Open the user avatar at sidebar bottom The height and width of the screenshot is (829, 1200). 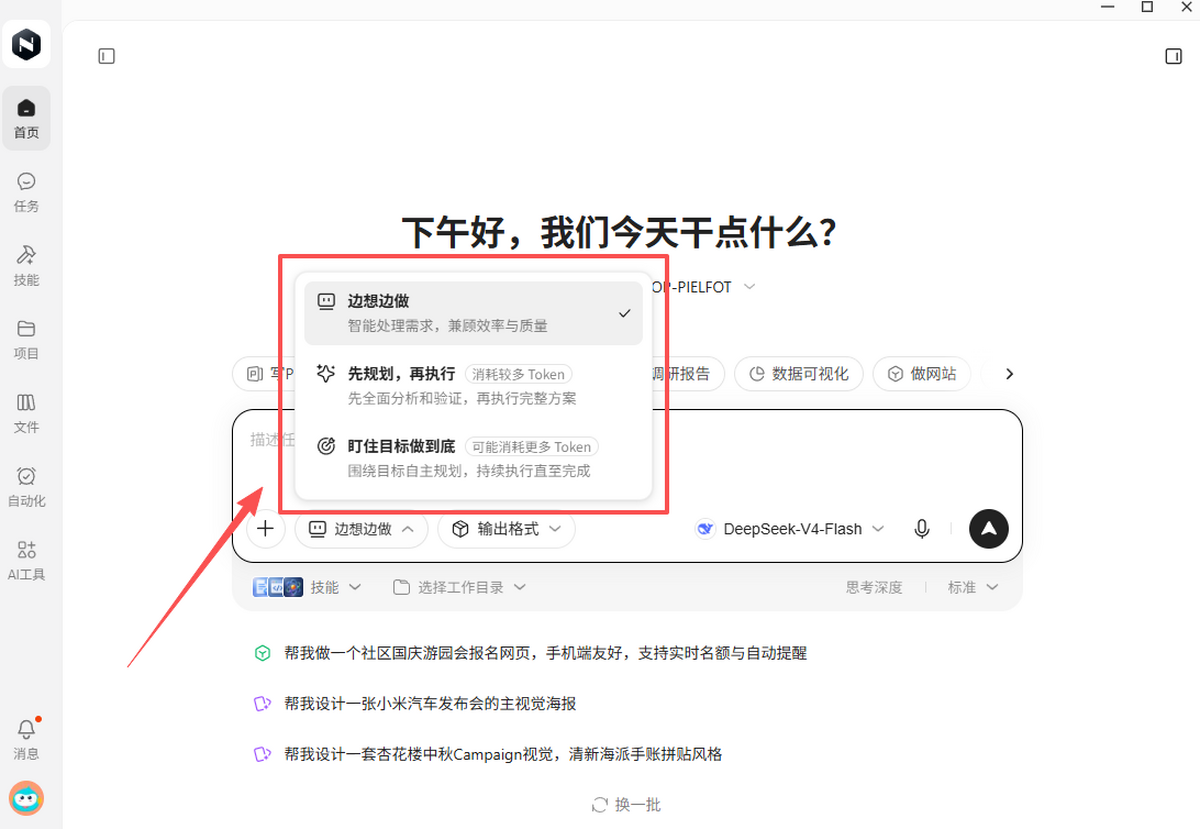coord(26,798)
